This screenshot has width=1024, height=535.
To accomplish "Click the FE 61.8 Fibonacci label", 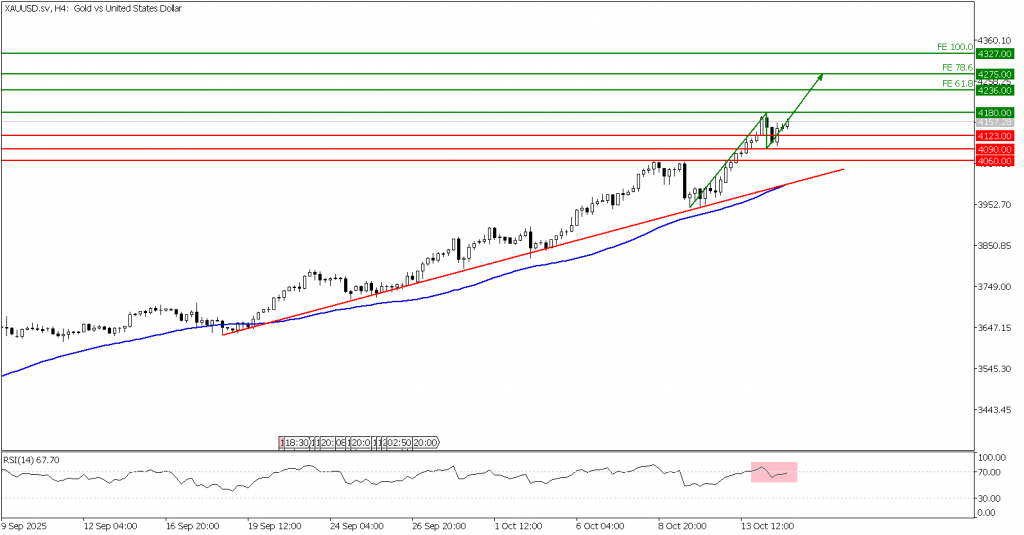I will (957, 84).
